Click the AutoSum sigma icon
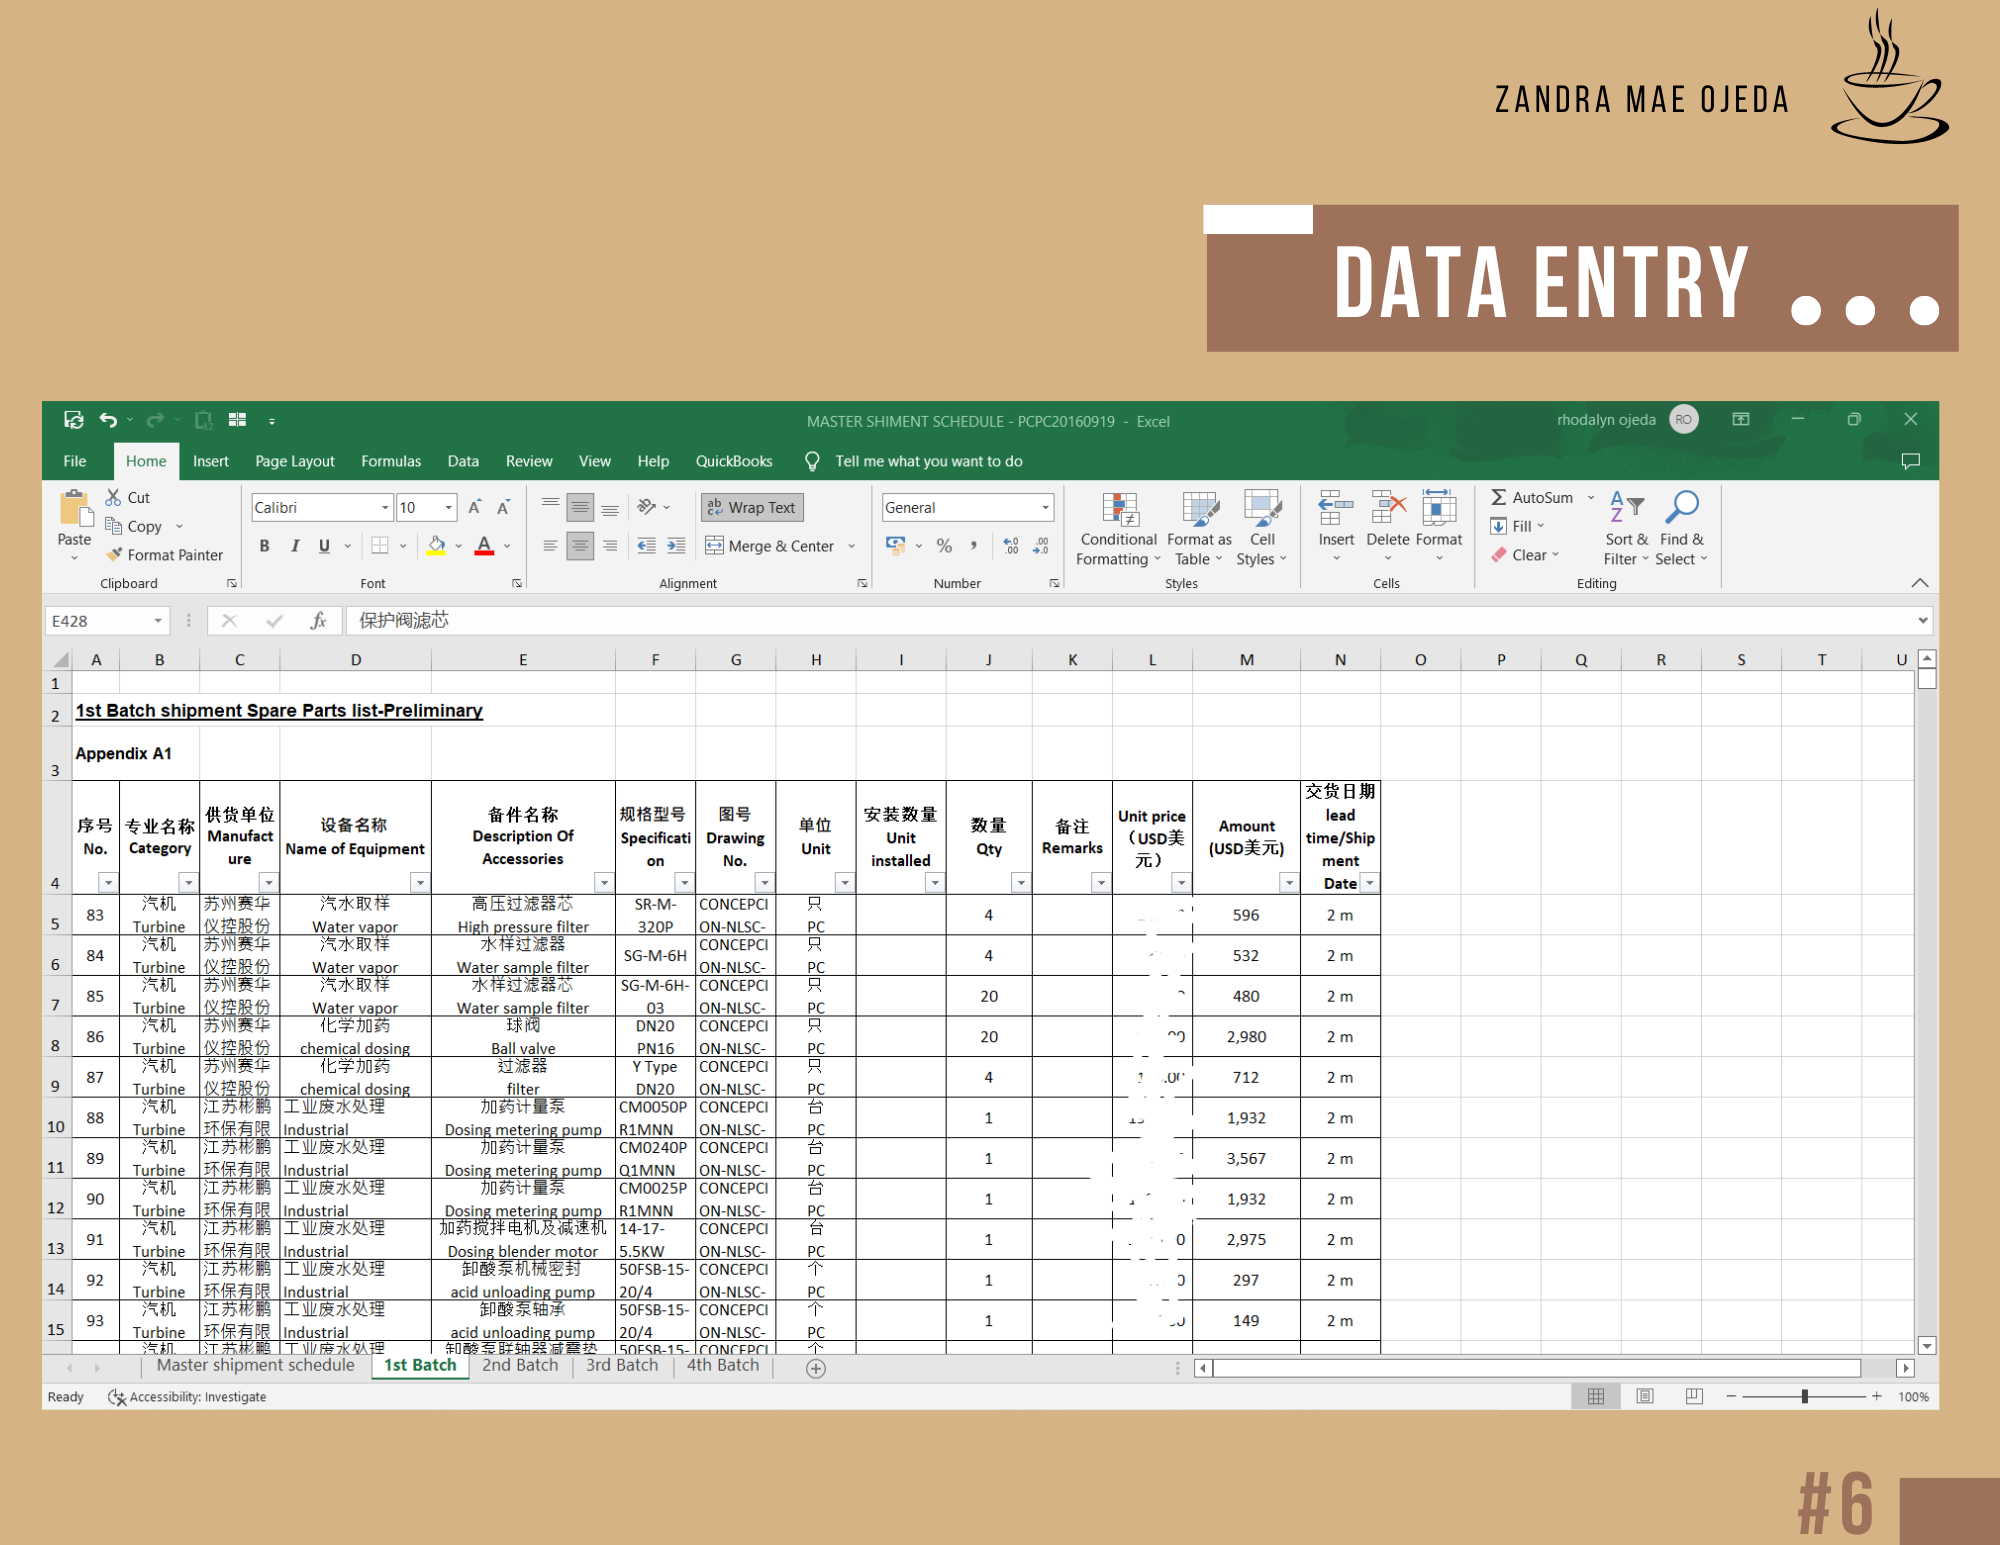2000x1545 pixels. [x=1498, y=497]
